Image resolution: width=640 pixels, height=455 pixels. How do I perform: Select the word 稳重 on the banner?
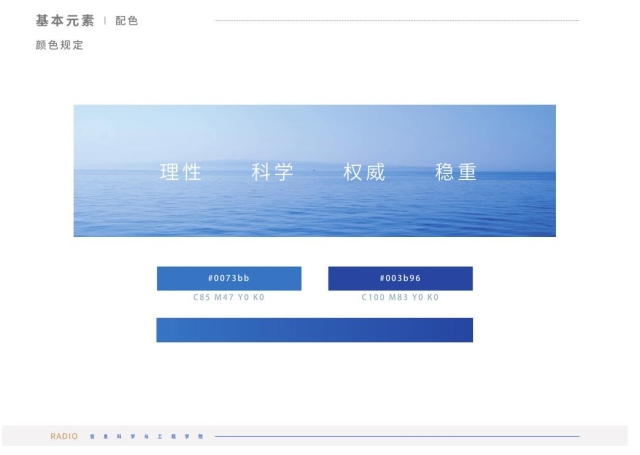tap(456, 172)
